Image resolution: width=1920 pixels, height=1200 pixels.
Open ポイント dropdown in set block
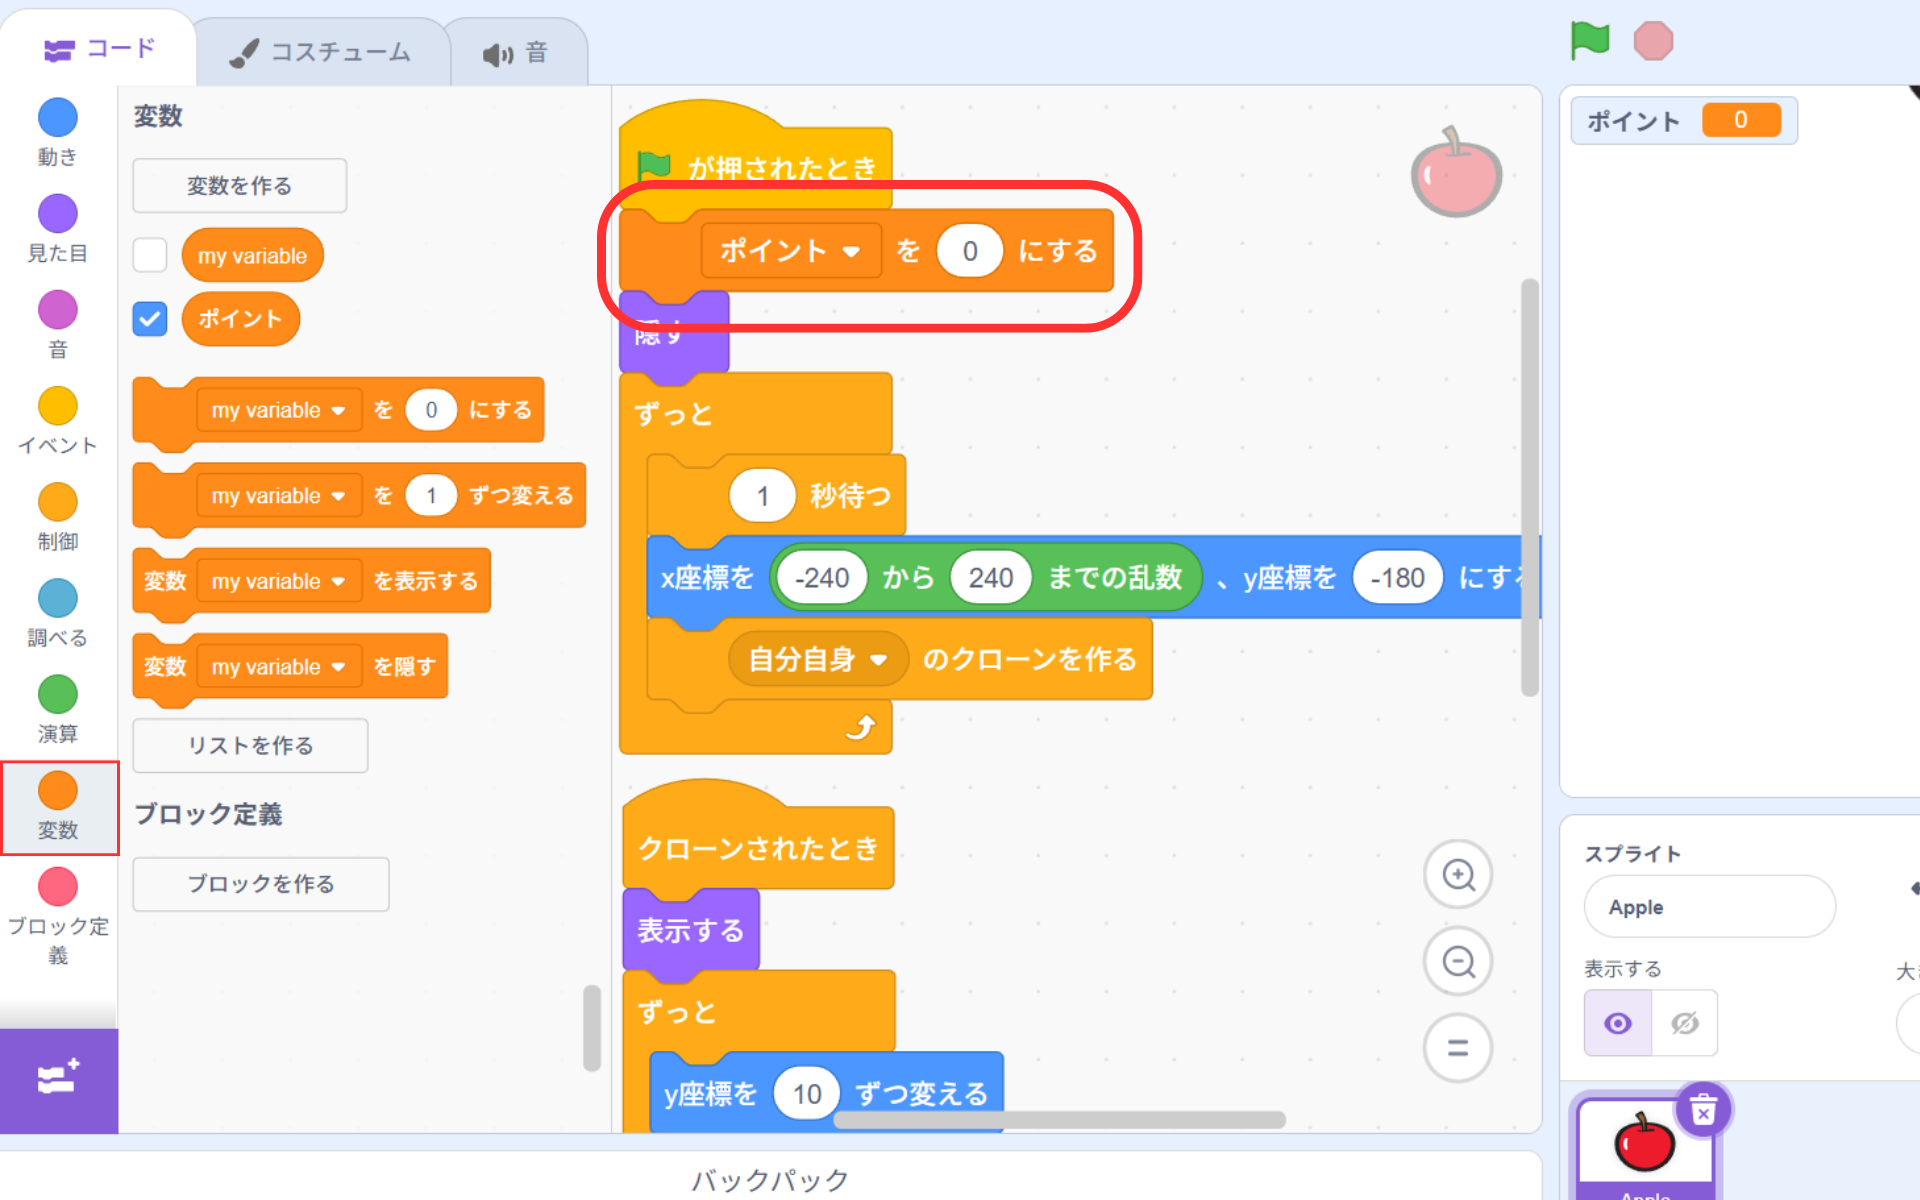coord(851,251)
